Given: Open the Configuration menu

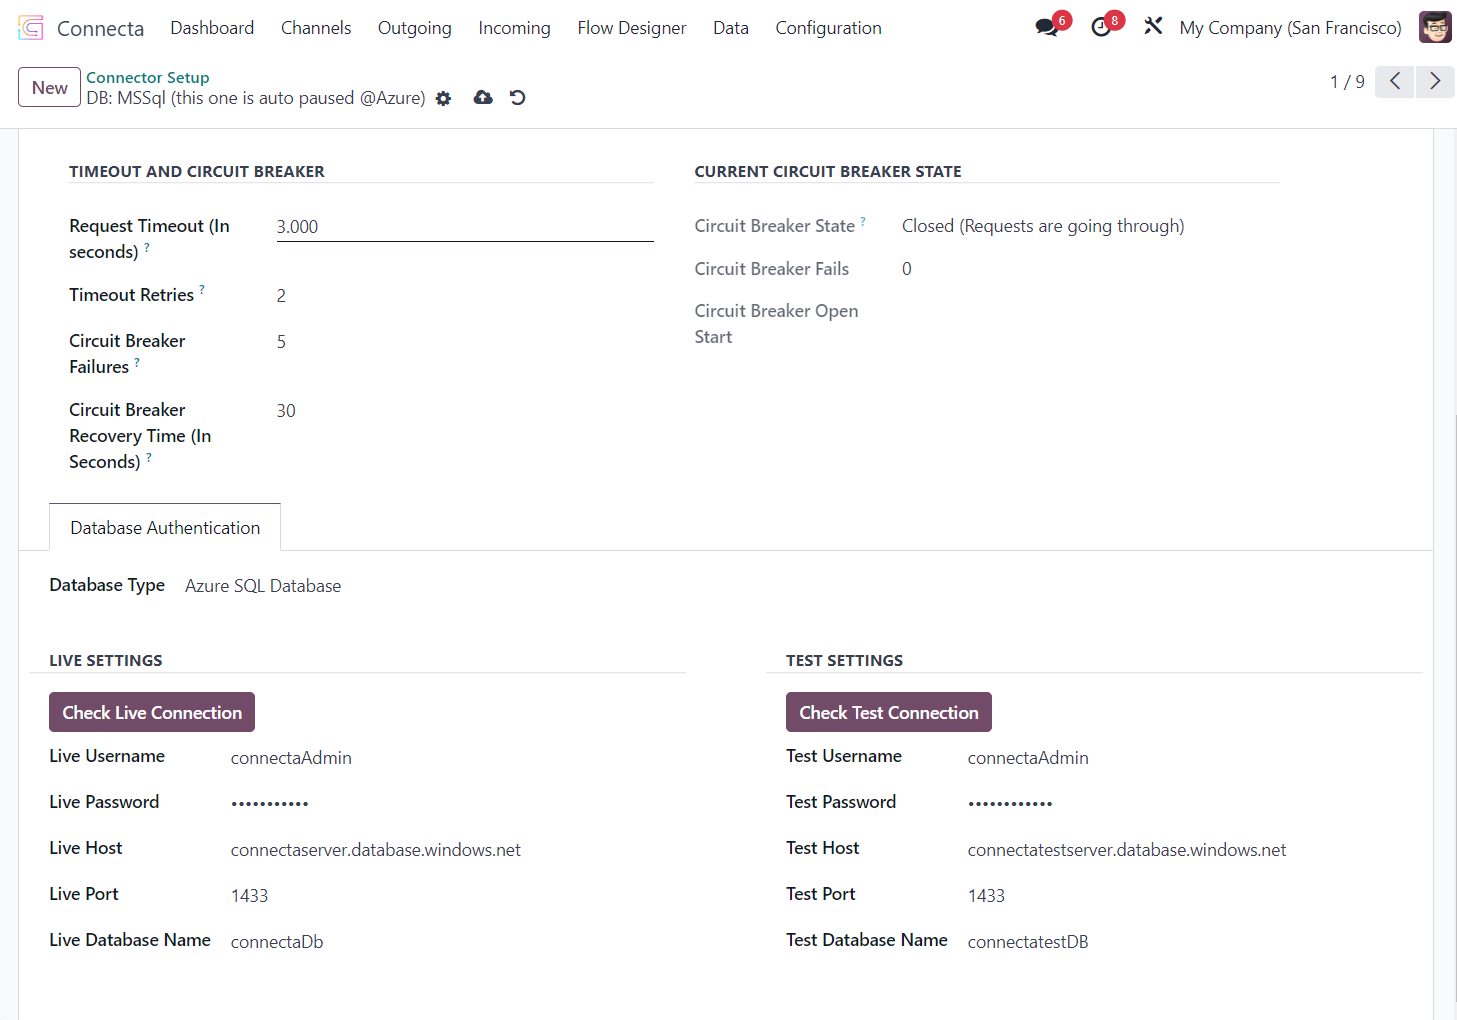Looking at the screenshot, I should click(828, 28).
